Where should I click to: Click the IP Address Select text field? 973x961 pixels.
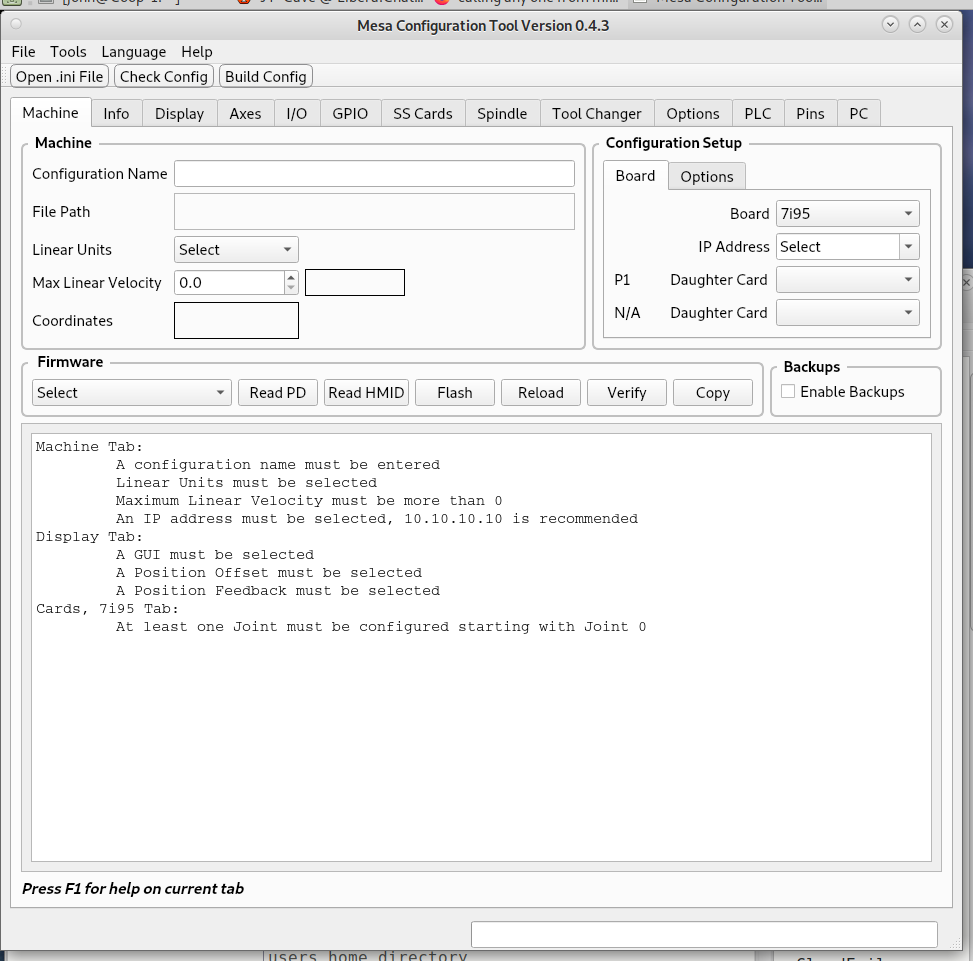tap(838, 246)
